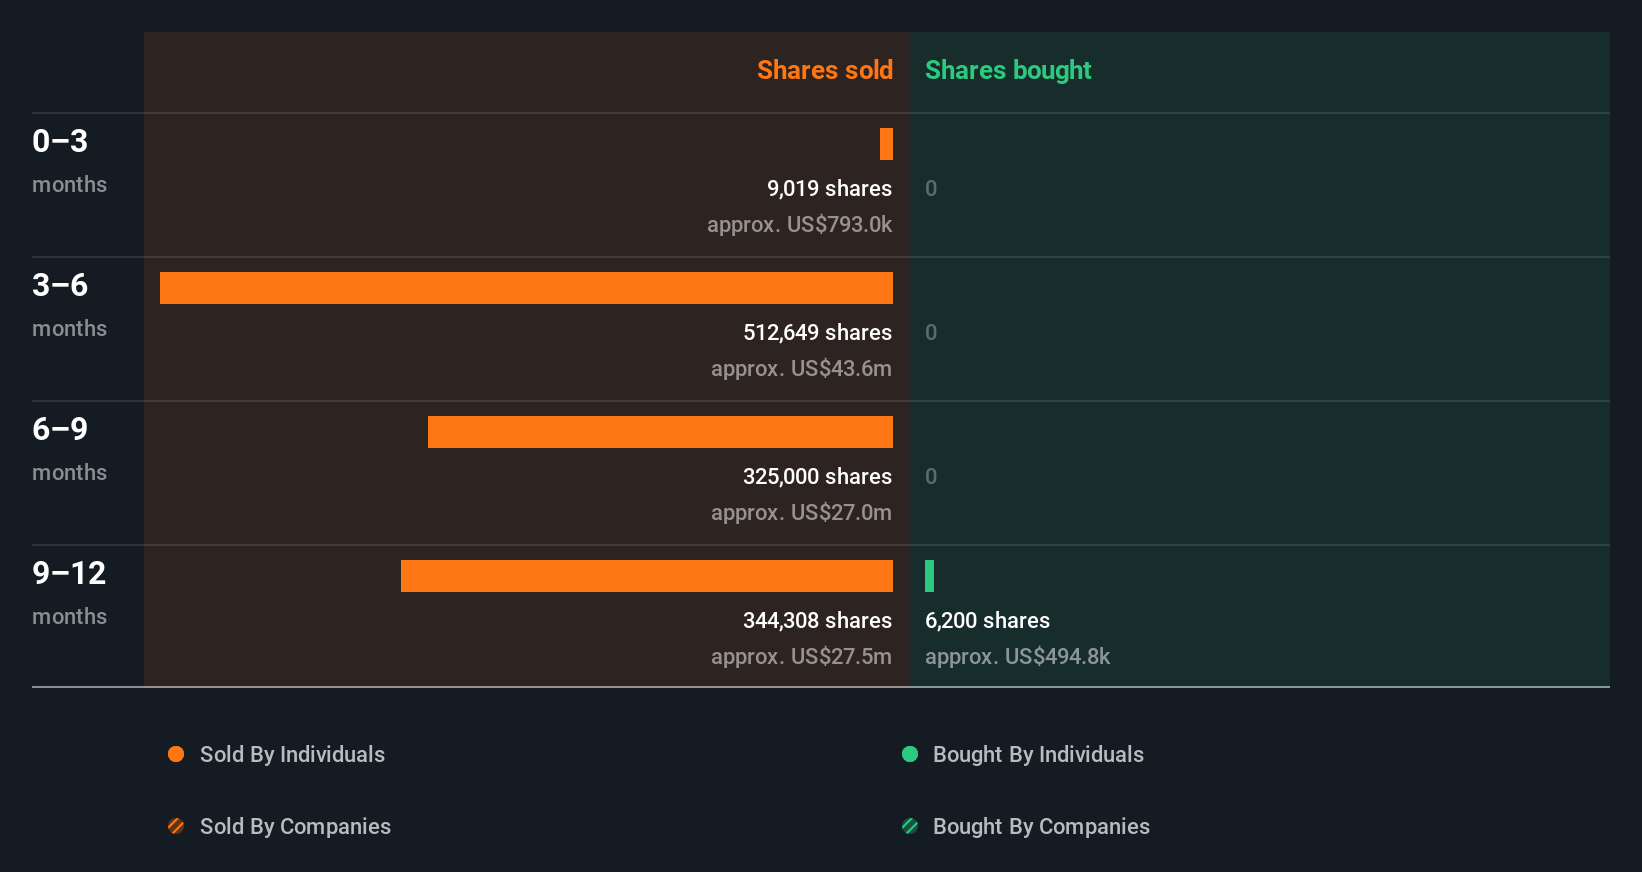
Task: Click the approx. US$793.0k value
Action: click(x=799, y=225)
